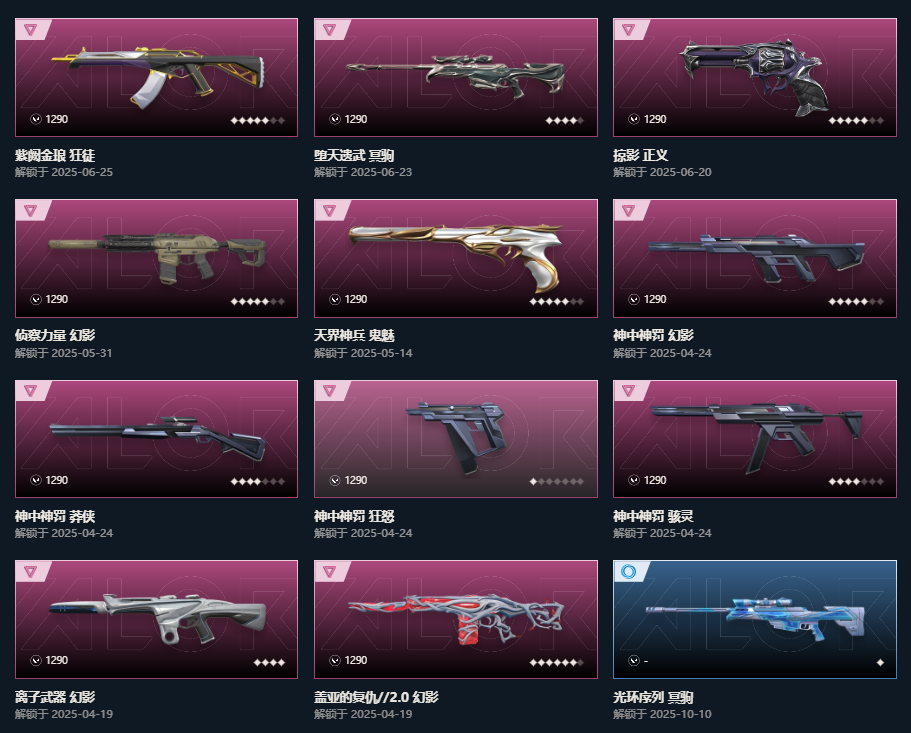This screenshot has width=911, height=733.
Task: Select the 盖亚的复仇//2.0 幻影 skin image
Action: (x=456, y=619)
